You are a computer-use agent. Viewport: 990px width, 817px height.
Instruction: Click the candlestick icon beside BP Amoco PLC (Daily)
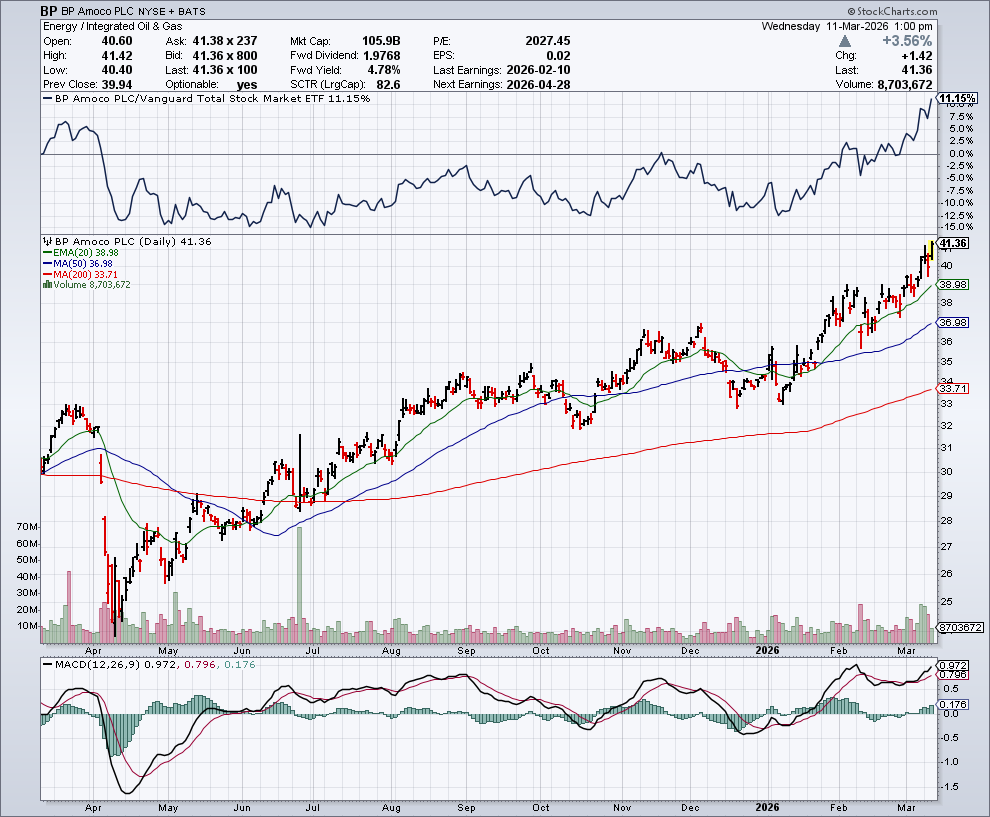[46, 242]
